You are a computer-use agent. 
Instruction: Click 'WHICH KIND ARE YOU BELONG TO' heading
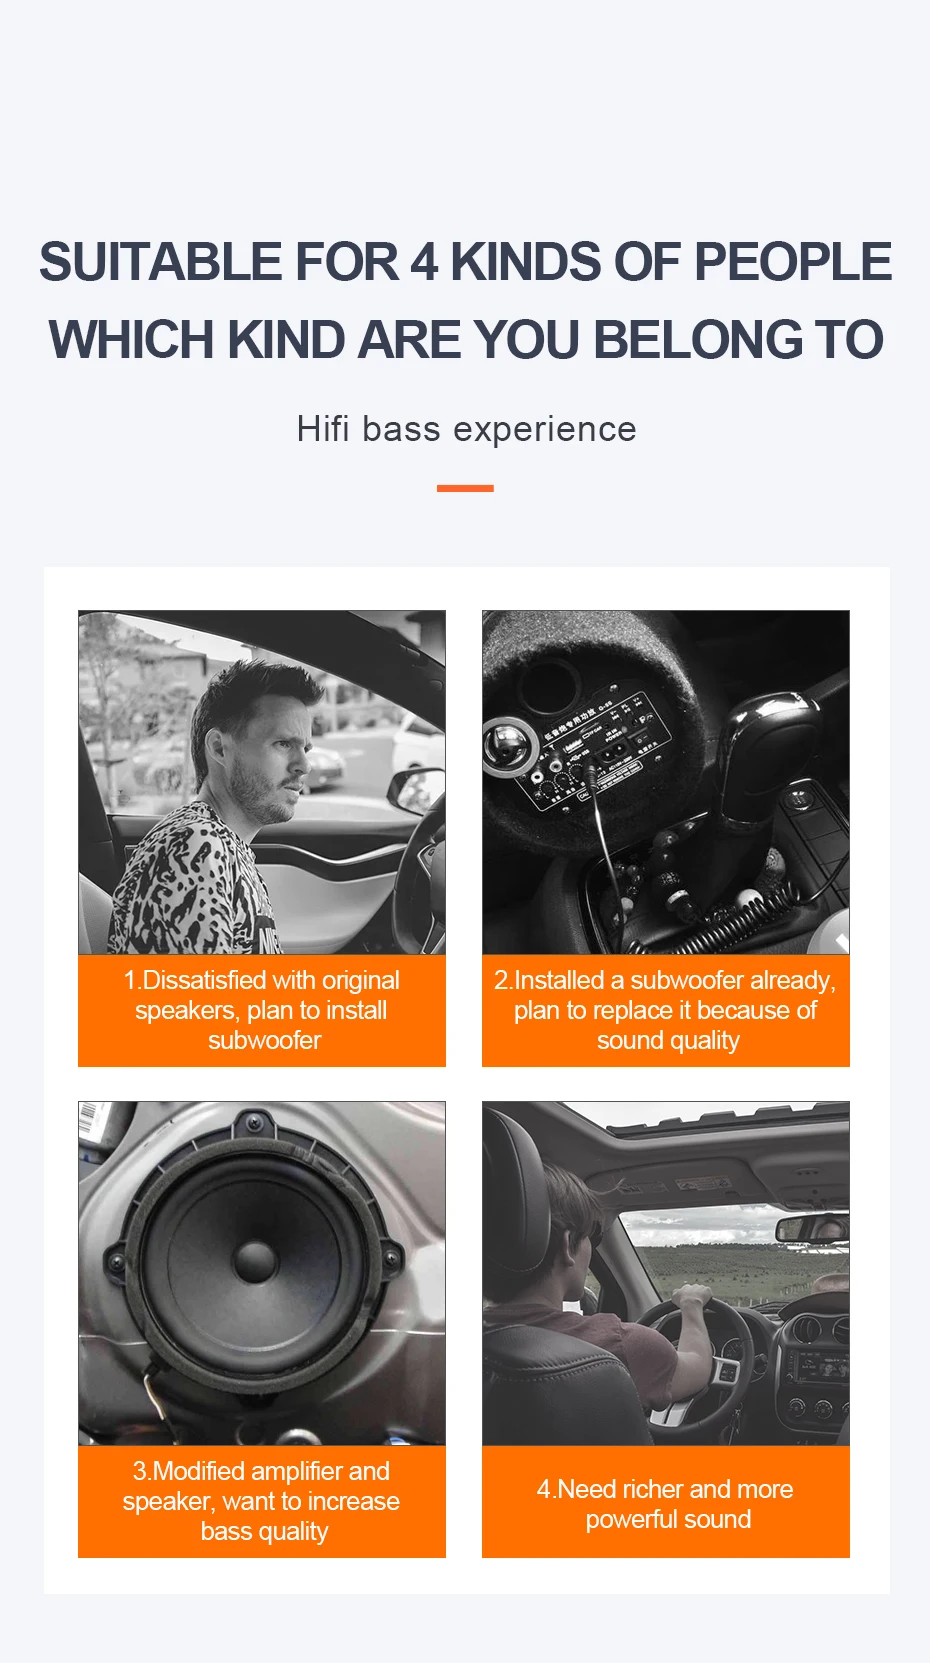coord(466,340)
